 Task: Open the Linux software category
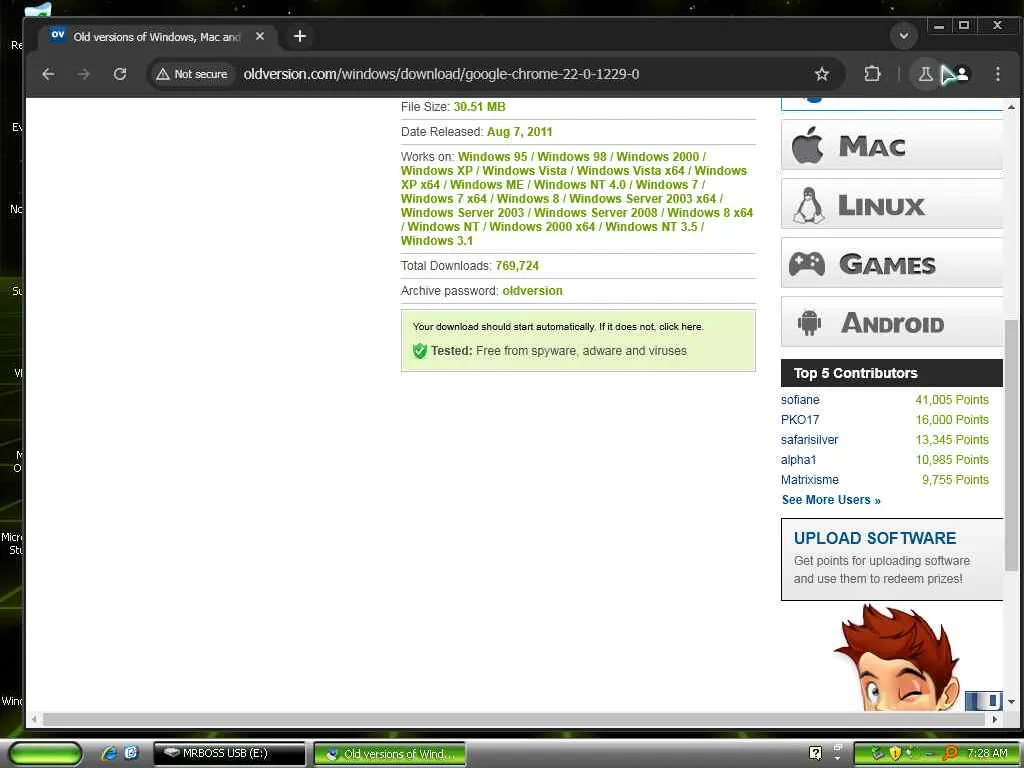pos(892,204)
